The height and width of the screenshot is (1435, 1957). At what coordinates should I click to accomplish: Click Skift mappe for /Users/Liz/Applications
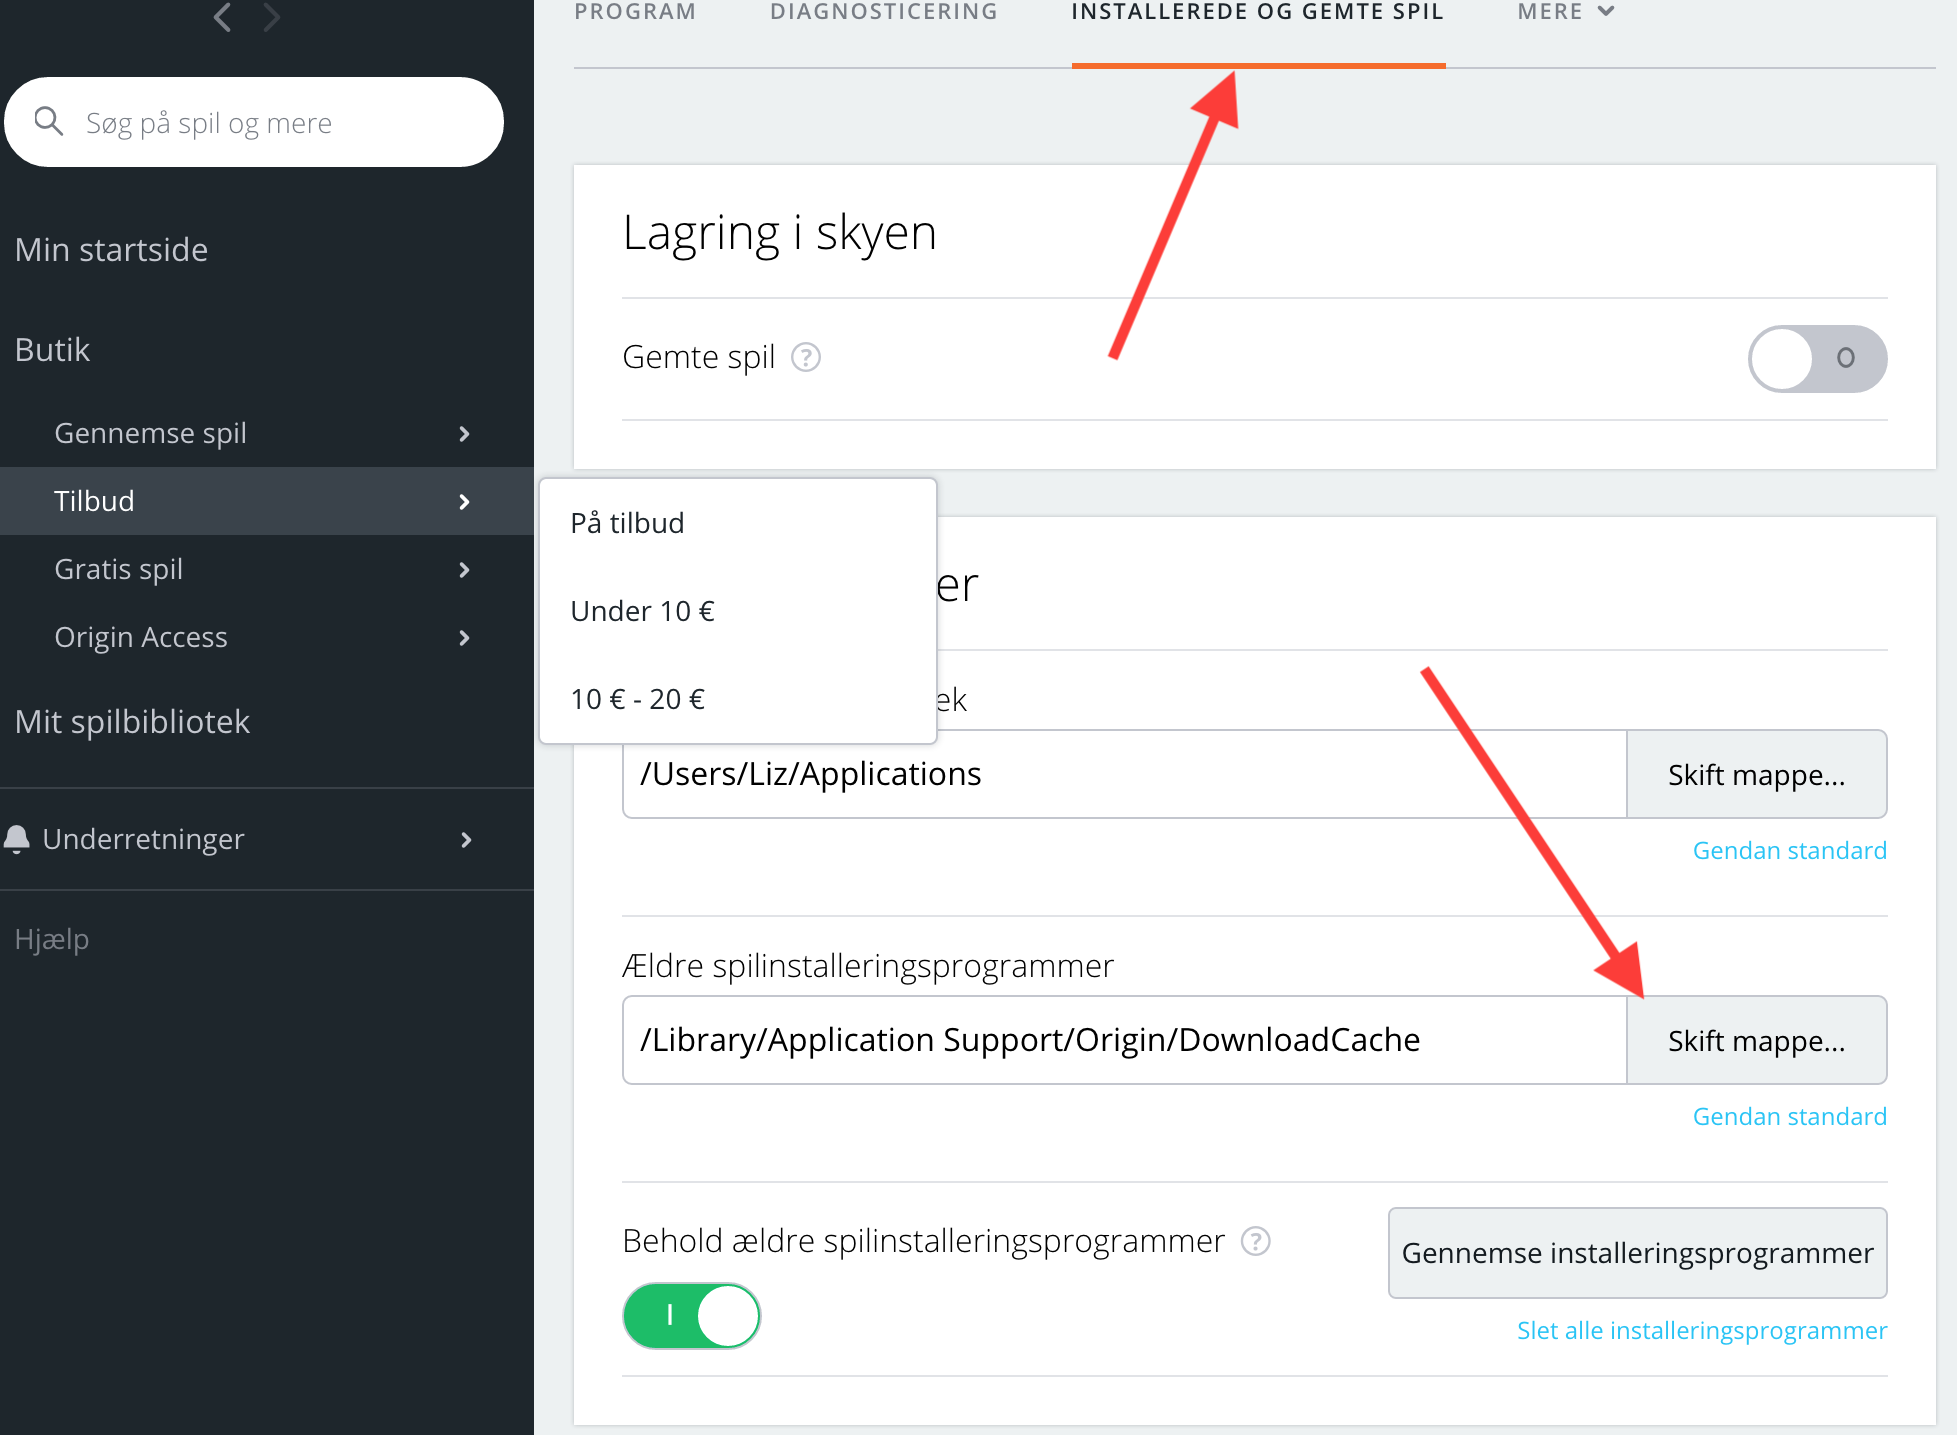[x=1756, y=774]
